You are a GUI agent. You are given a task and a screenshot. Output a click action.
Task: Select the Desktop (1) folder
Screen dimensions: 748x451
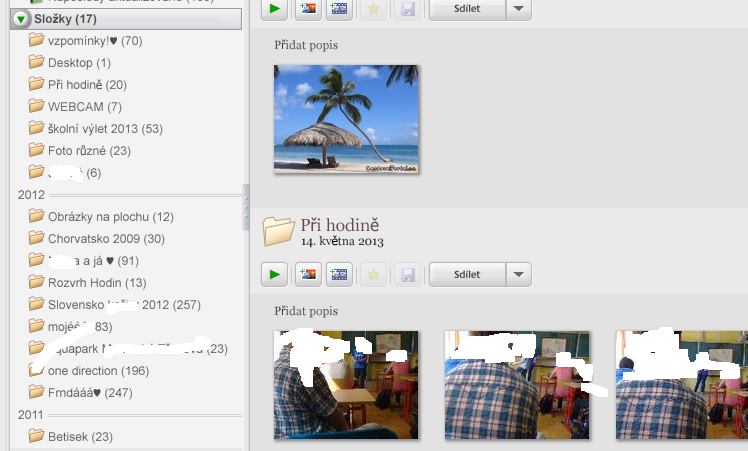(79, 63)
